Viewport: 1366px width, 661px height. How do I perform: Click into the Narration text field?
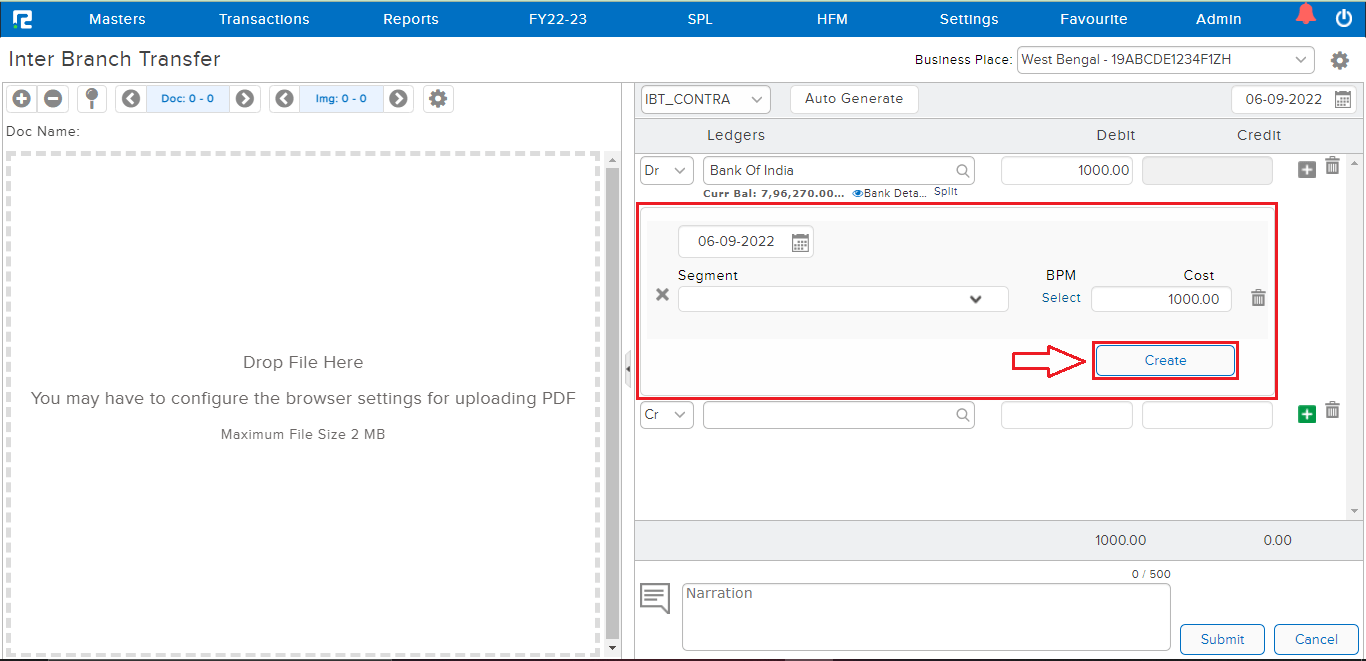point(925,616)
